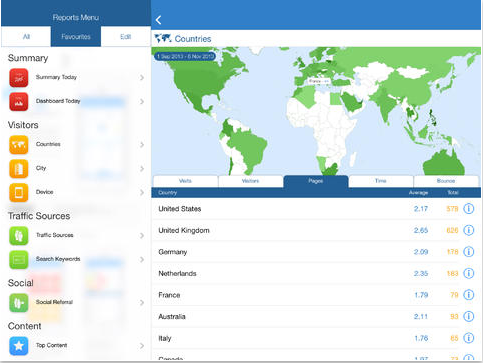
Task: Expand the Device chevron
Action: point(142,193)
